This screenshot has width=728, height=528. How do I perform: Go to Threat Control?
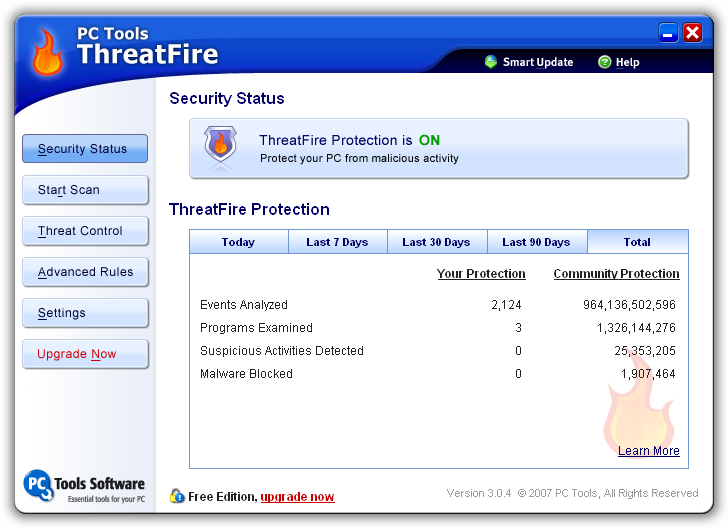click(x=85, y=231)
